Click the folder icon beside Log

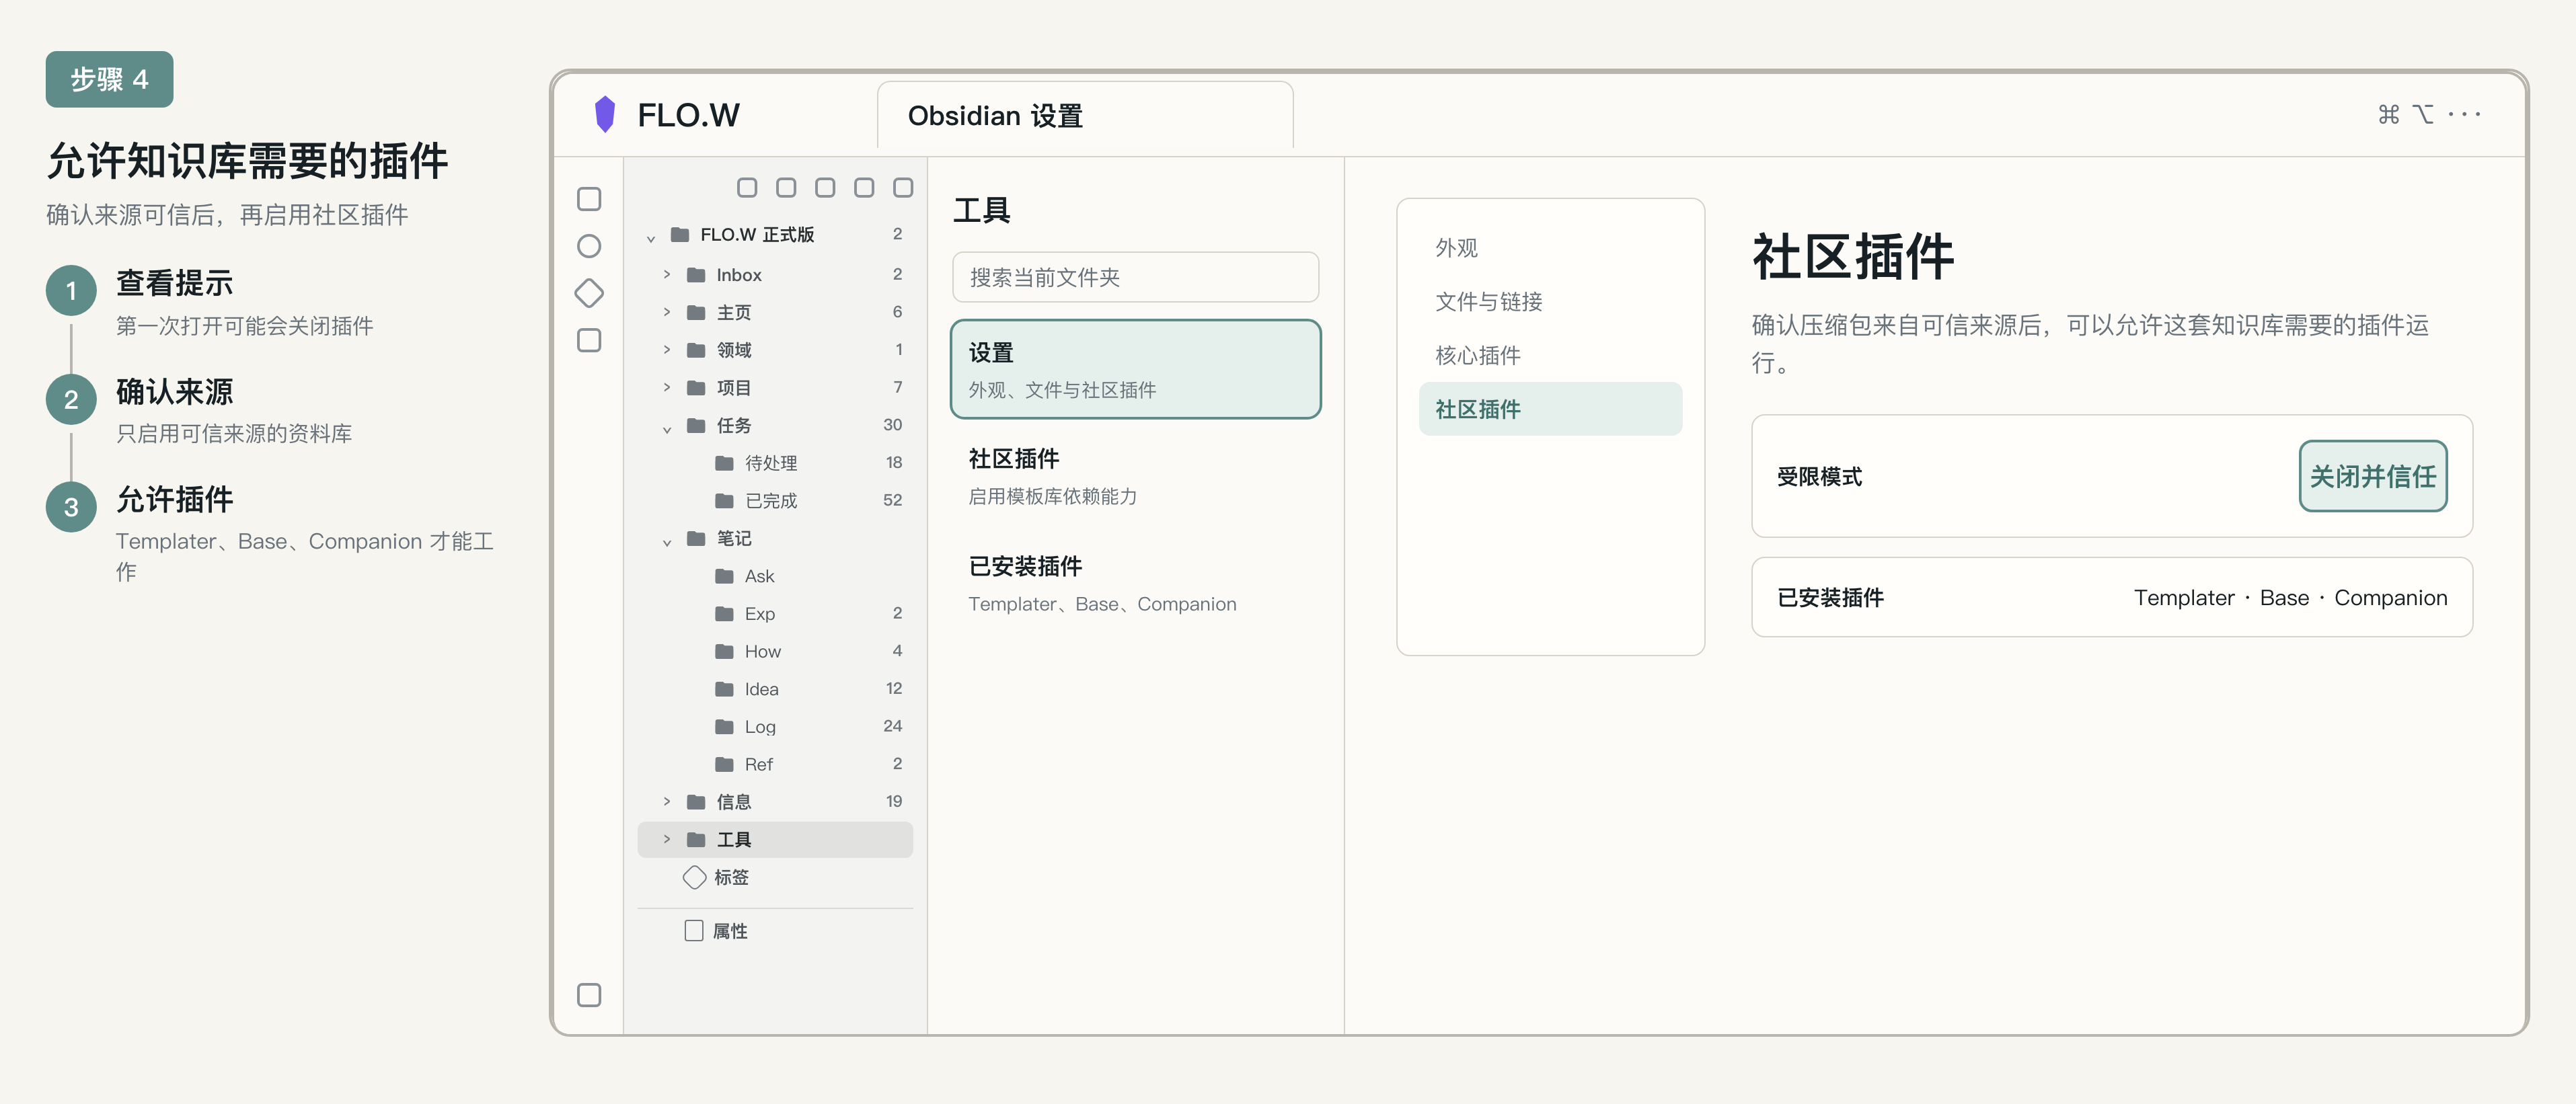coord(724,726)
